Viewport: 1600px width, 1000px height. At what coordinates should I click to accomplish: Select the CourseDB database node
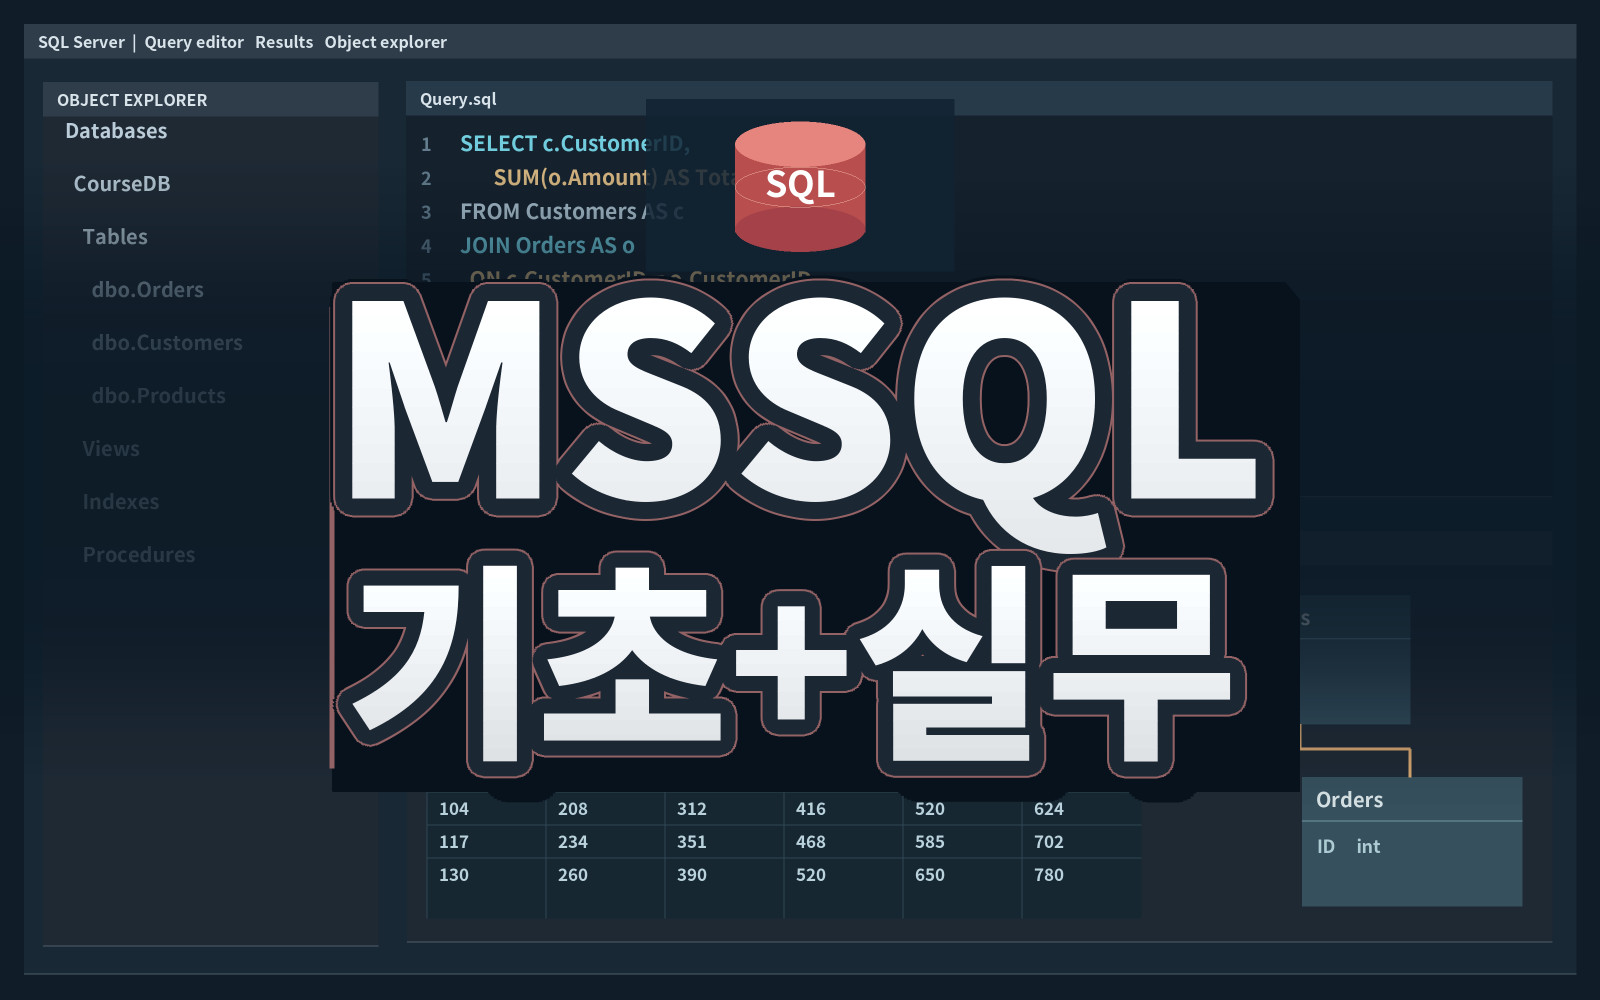tap(122, 184)
